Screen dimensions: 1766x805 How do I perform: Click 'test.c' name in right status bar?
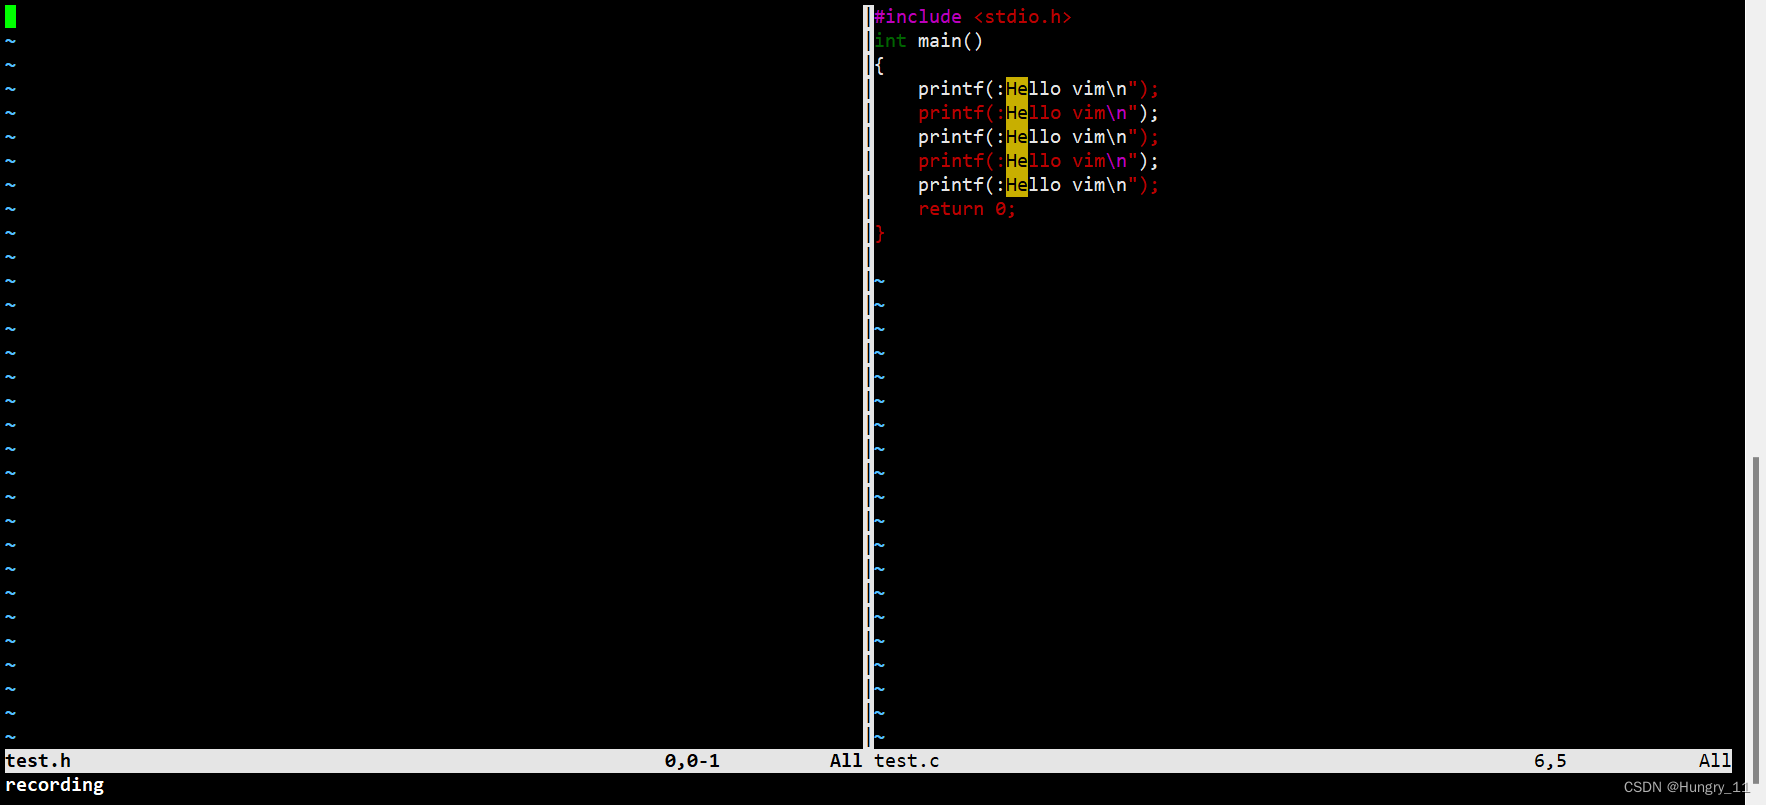point(907,761)
